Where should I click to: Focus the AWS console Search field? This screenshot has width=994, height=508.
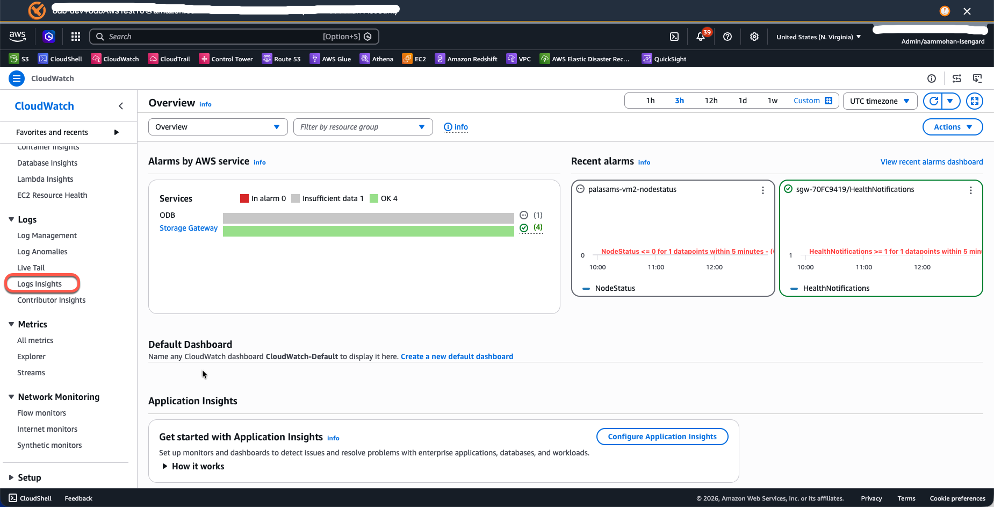[234, 37]
